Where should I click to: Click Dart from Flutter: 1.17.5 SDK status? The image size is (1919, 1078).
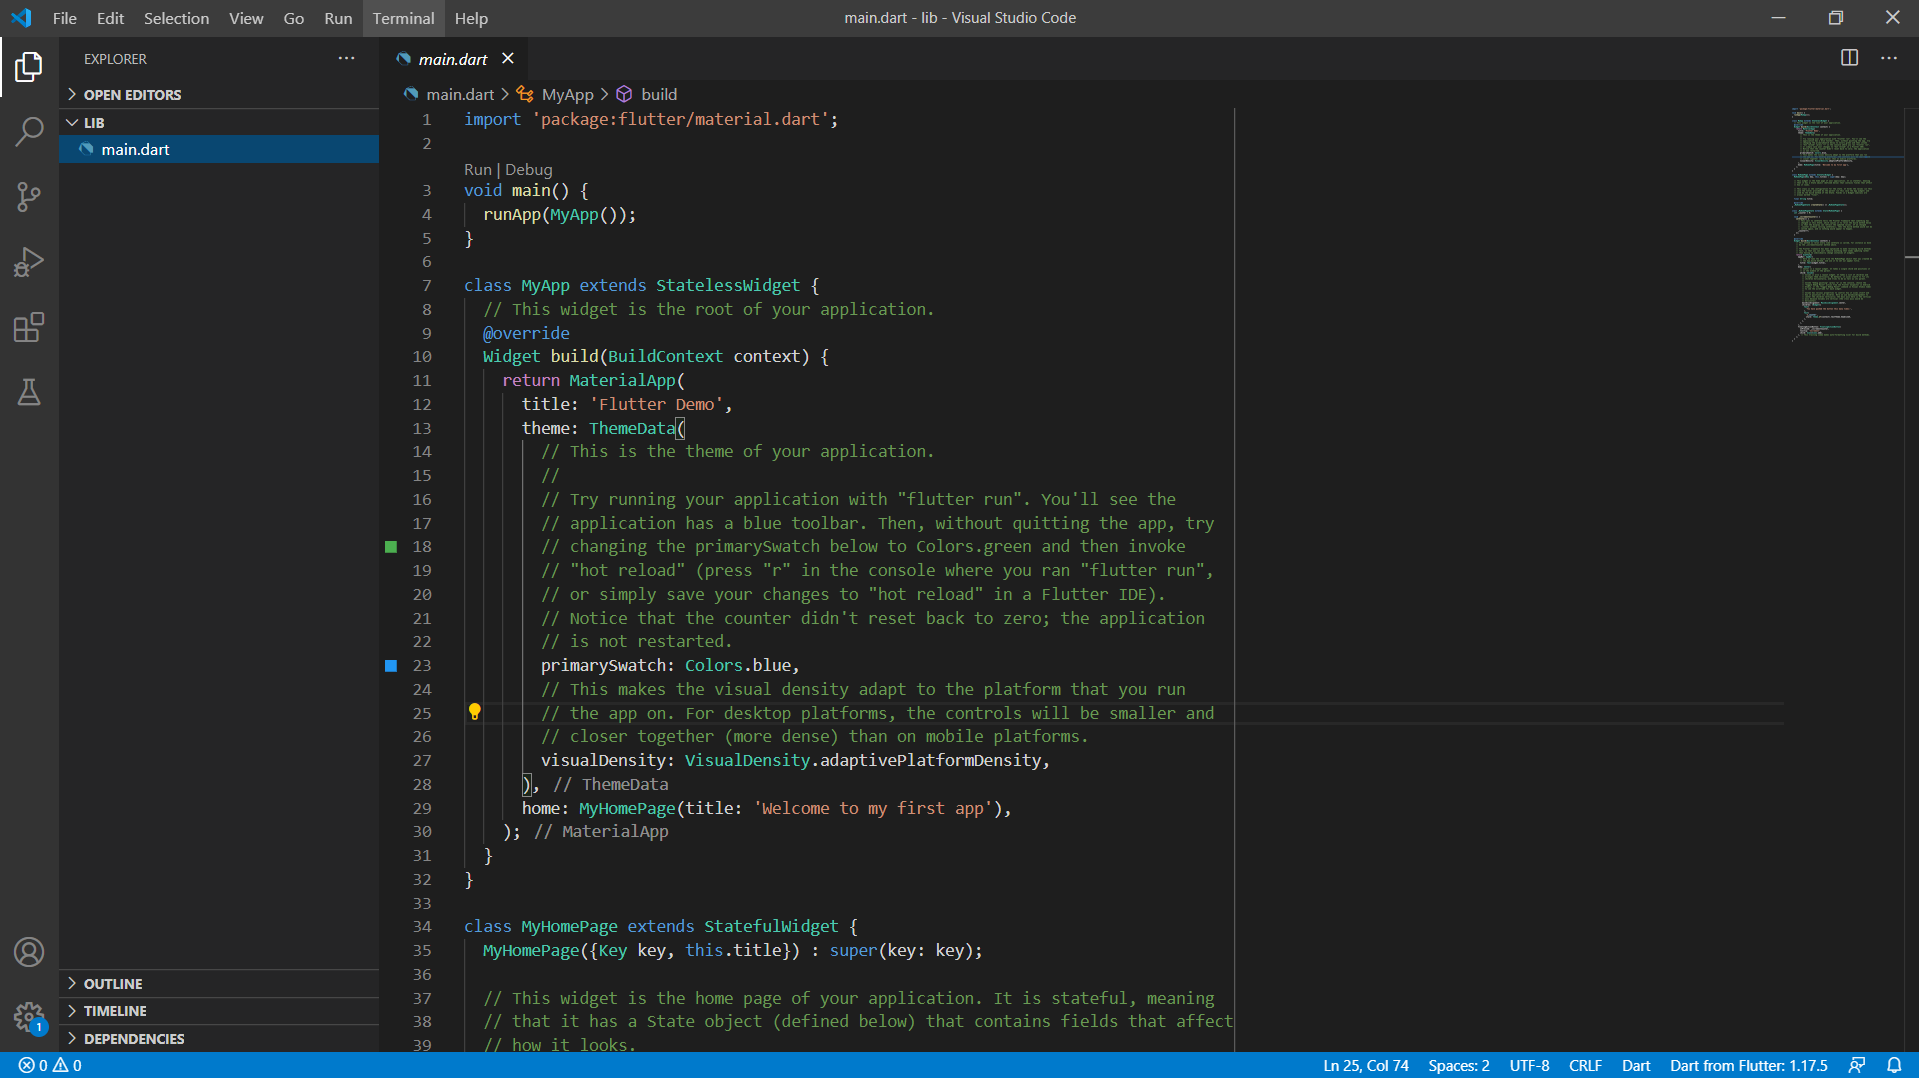(x=1748, y=1065)
